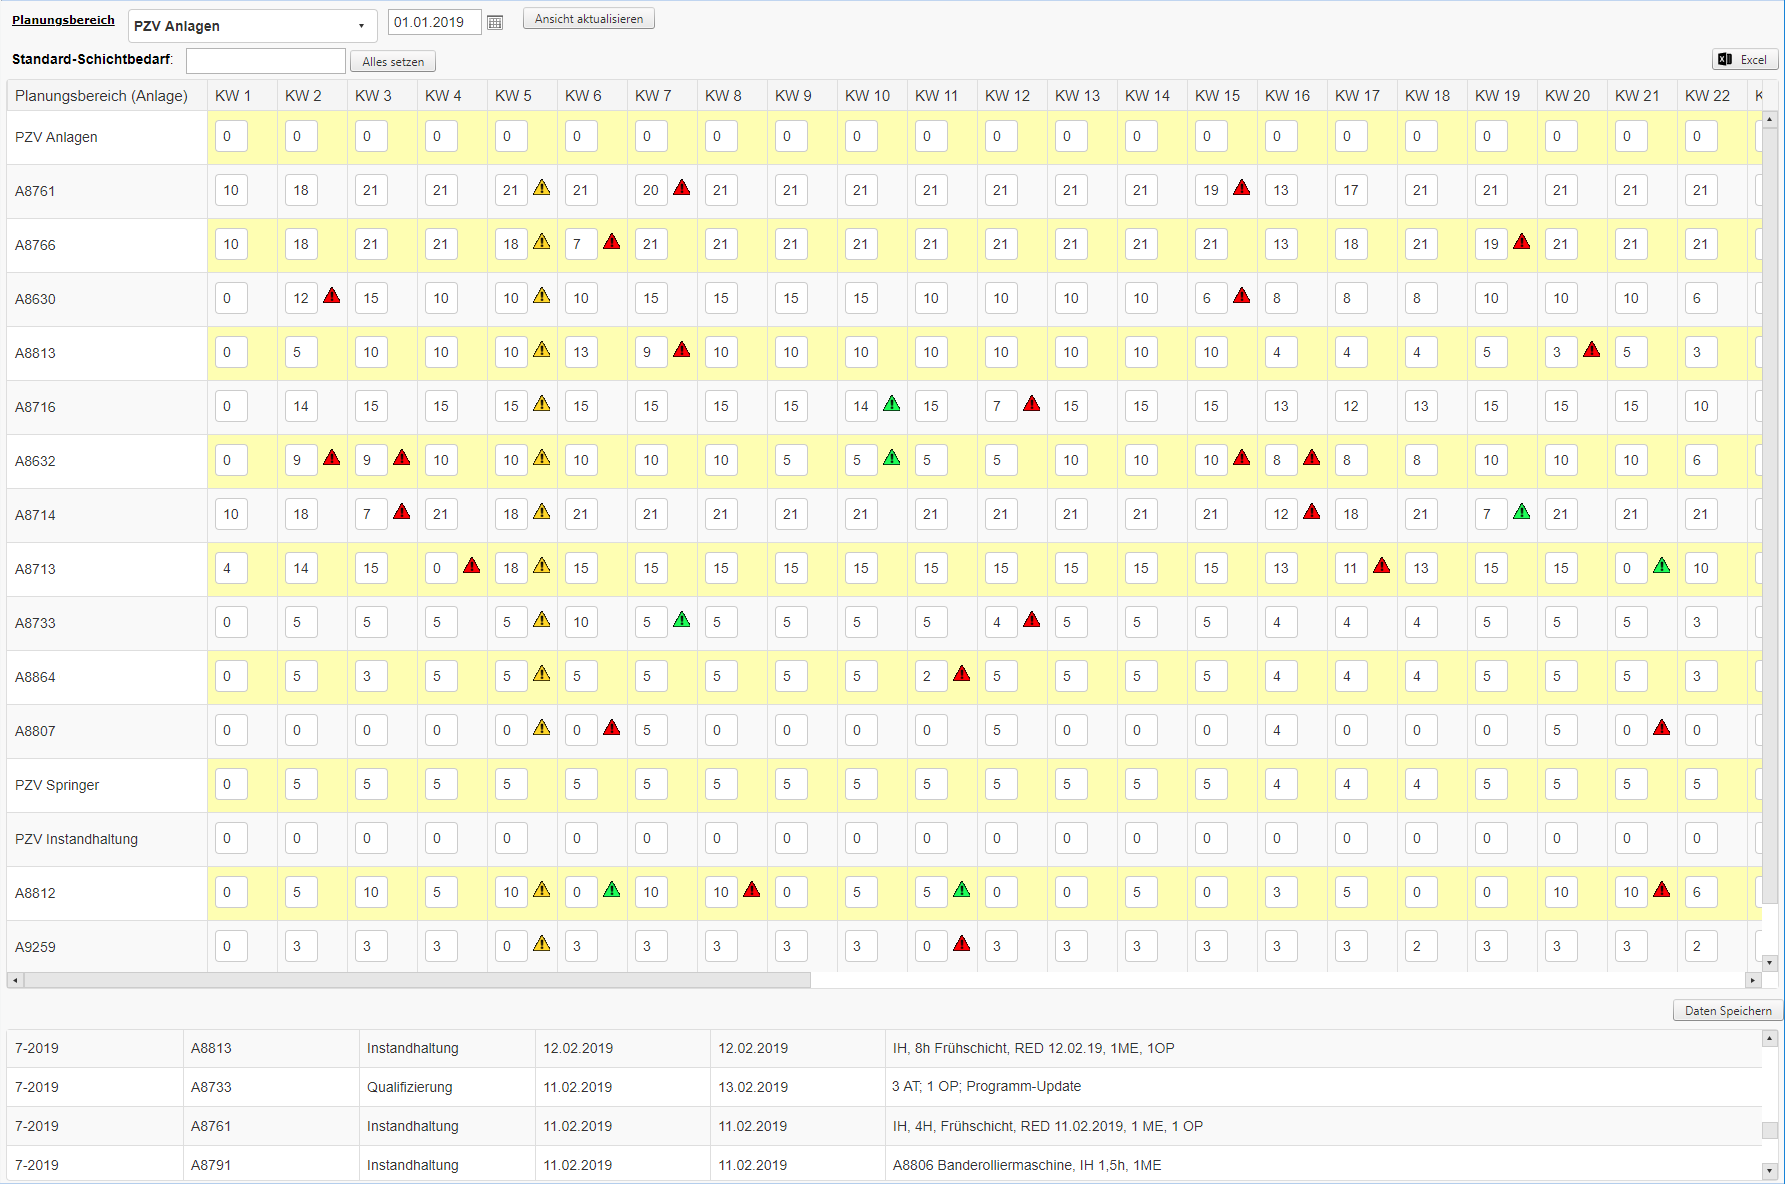The height and width of the screenshot is (1184, 1785).
Task: Focus the Standard-Schichtbedarf input field
Action: [266, 61]
